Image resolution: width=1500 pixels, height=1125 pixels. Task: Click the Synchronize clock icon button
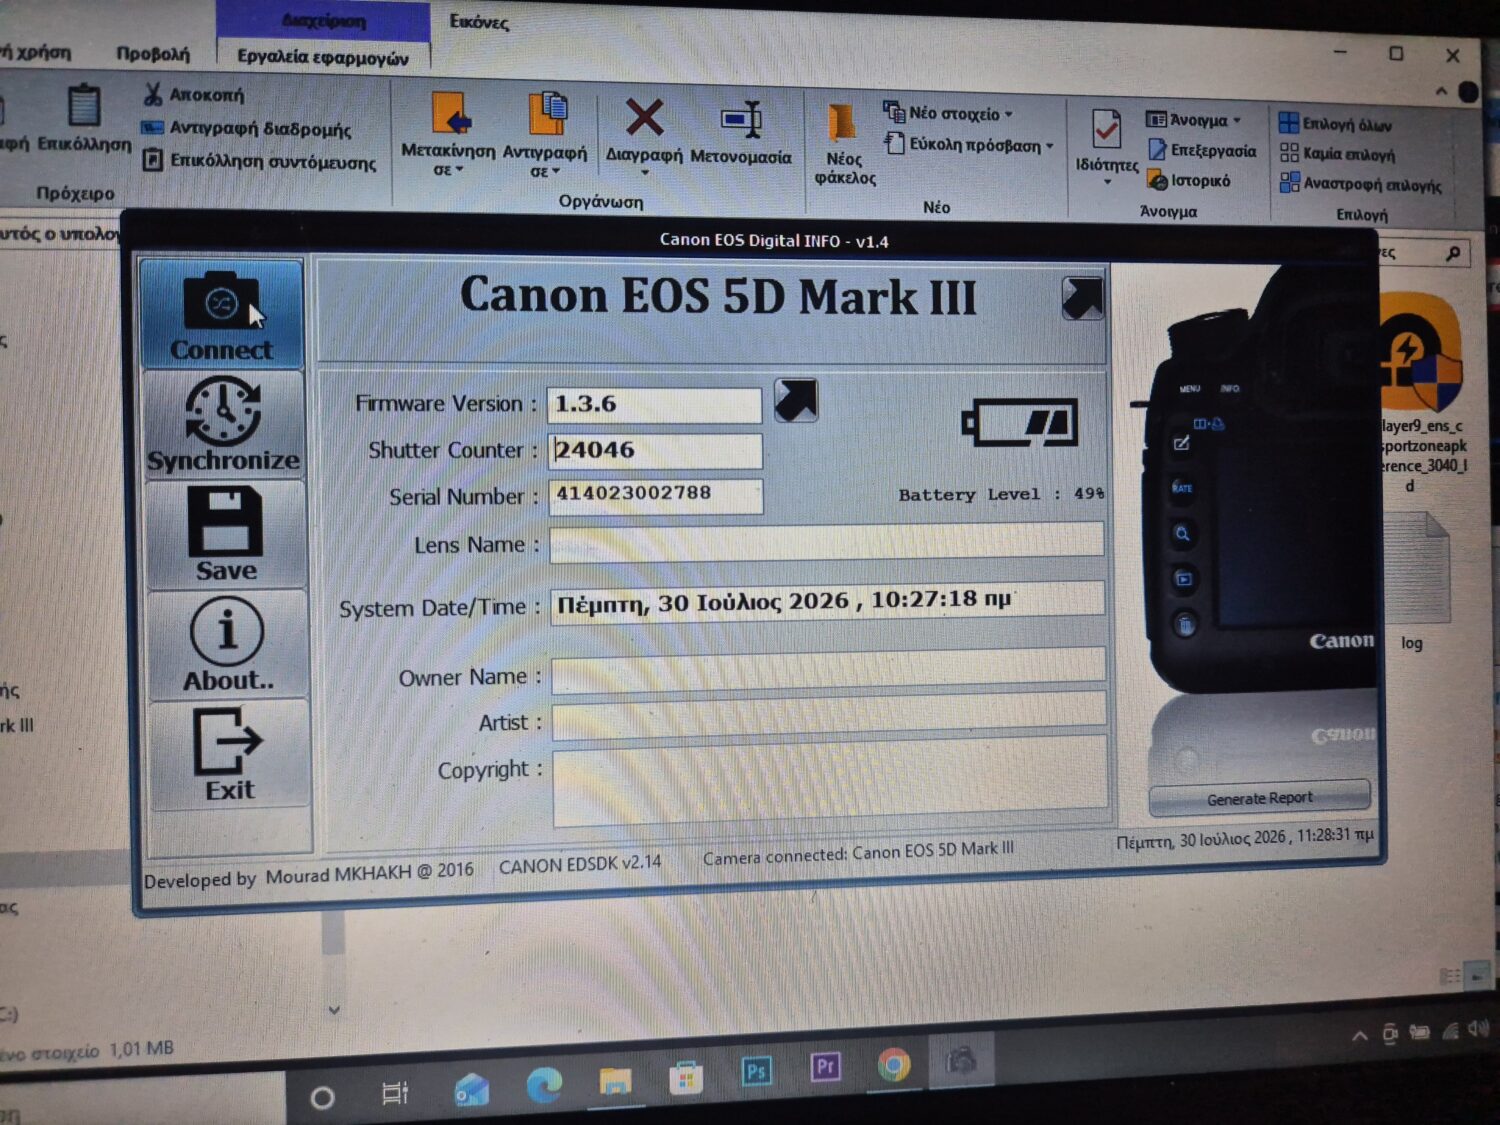223,424
